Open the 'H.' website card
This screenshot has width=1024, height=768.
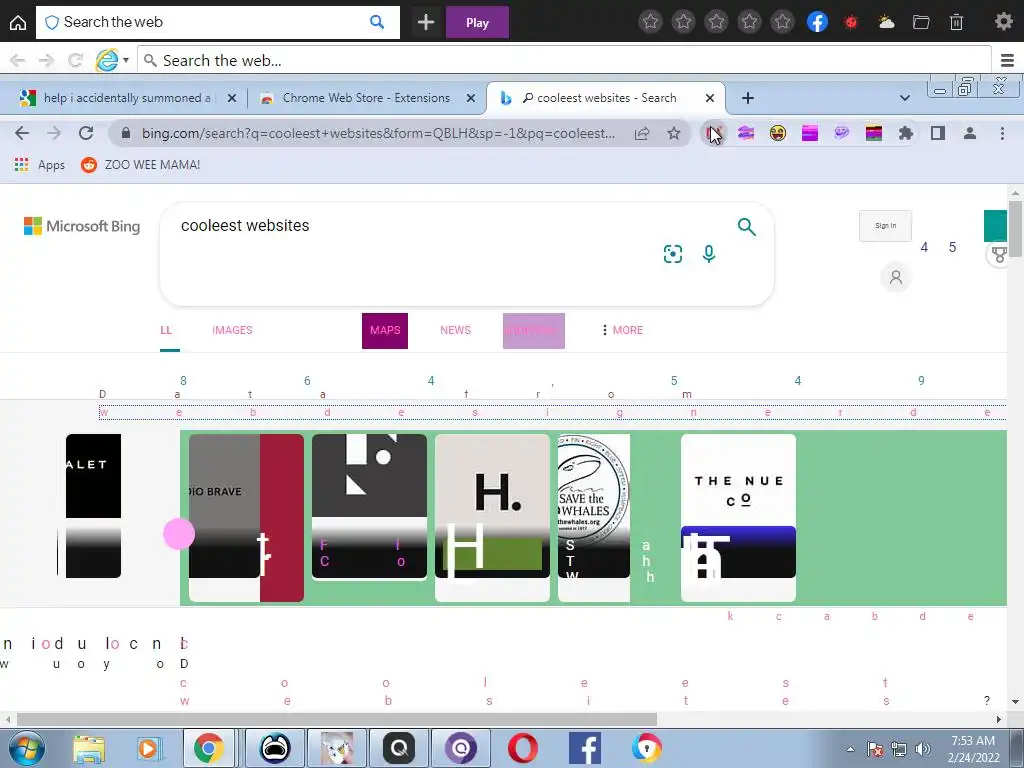point(492,517)
